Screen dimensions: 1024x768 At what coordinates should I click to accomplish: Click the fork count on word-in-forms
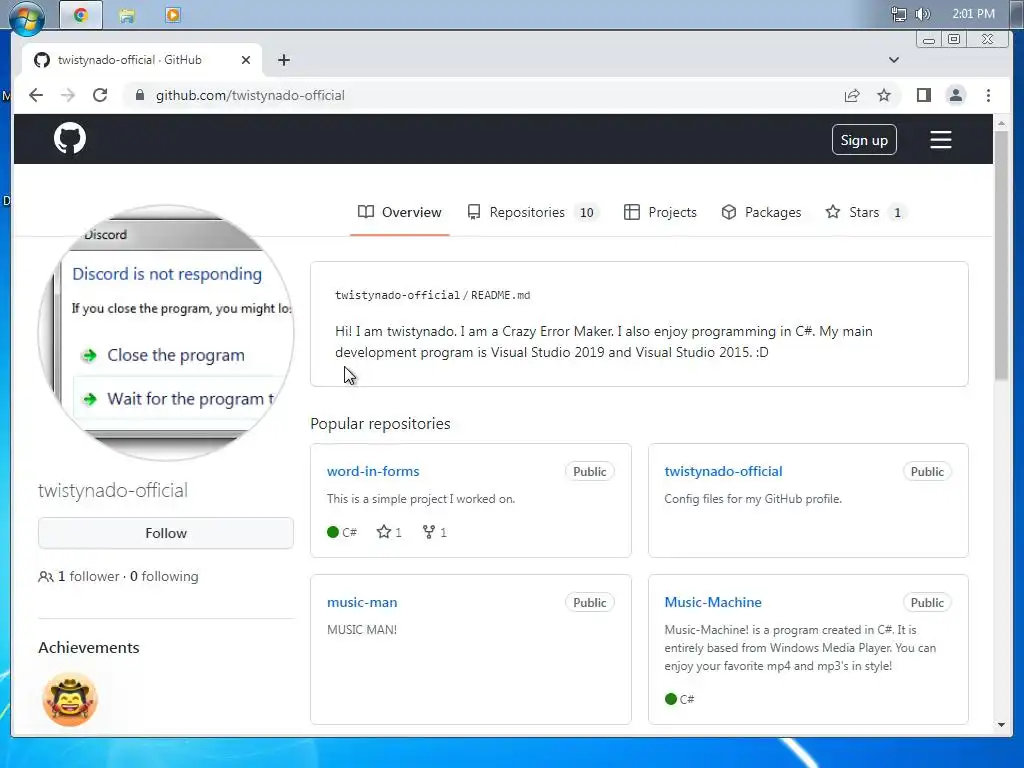click(435, 532)
